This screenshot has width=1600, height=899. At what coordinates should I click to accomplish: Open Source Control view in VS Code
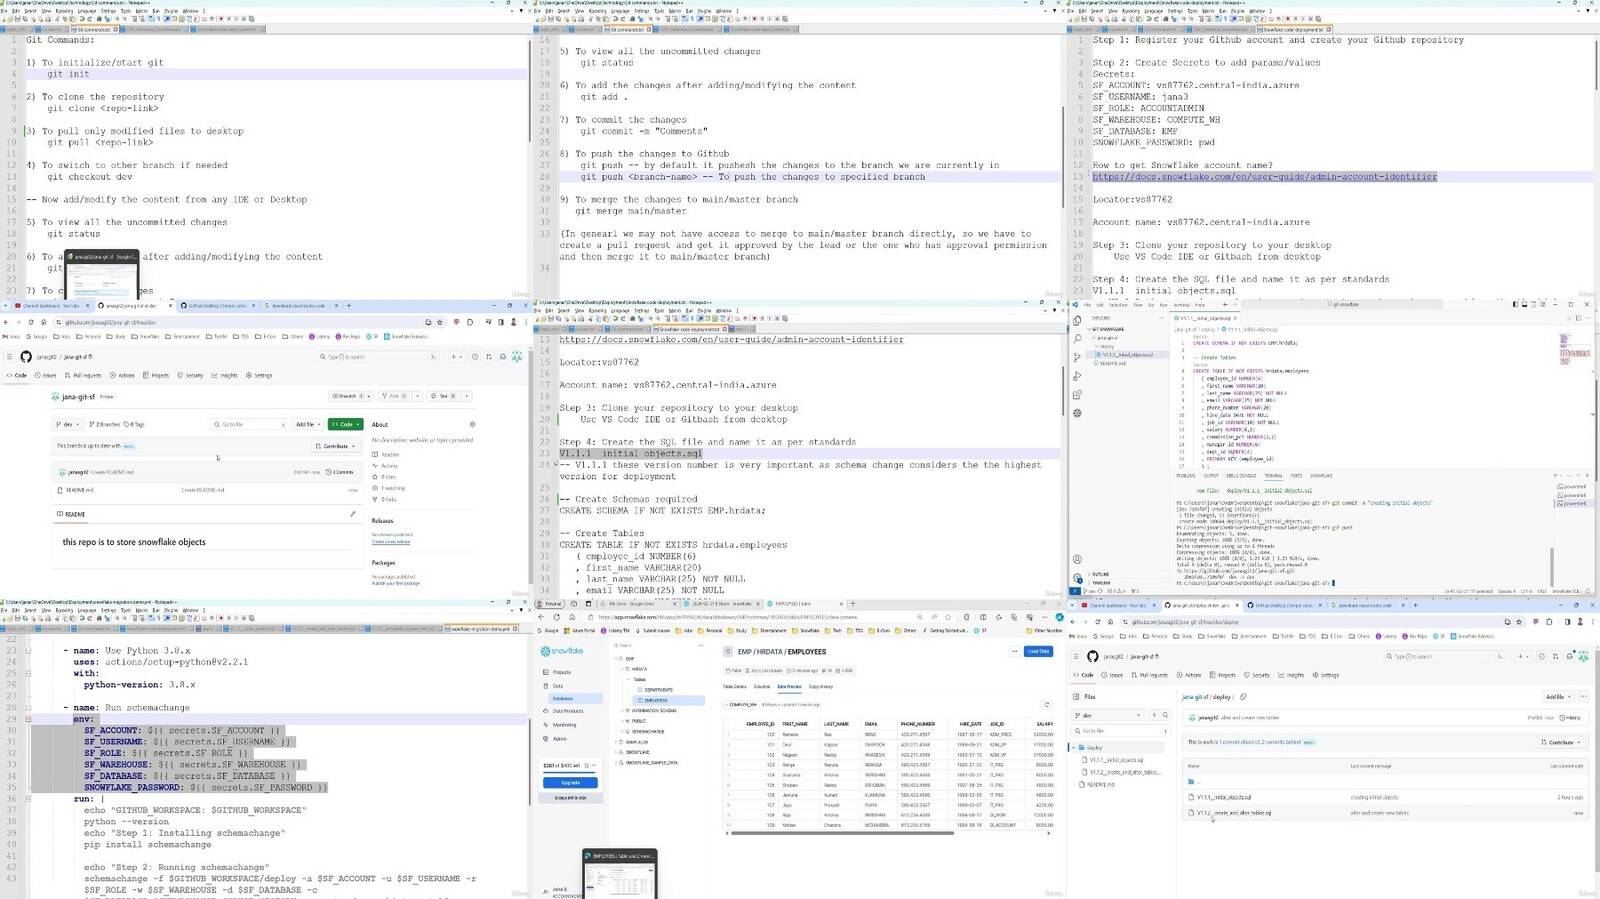[x=1077, y=357]
